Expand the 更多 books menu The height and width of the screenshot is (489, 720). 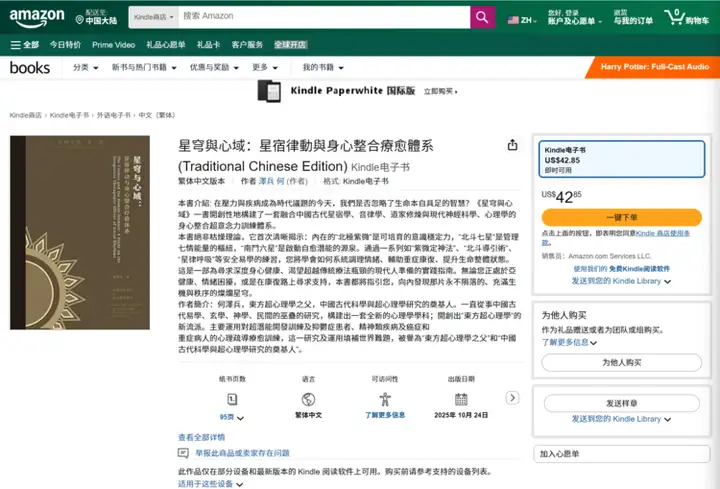coord(264,67)
